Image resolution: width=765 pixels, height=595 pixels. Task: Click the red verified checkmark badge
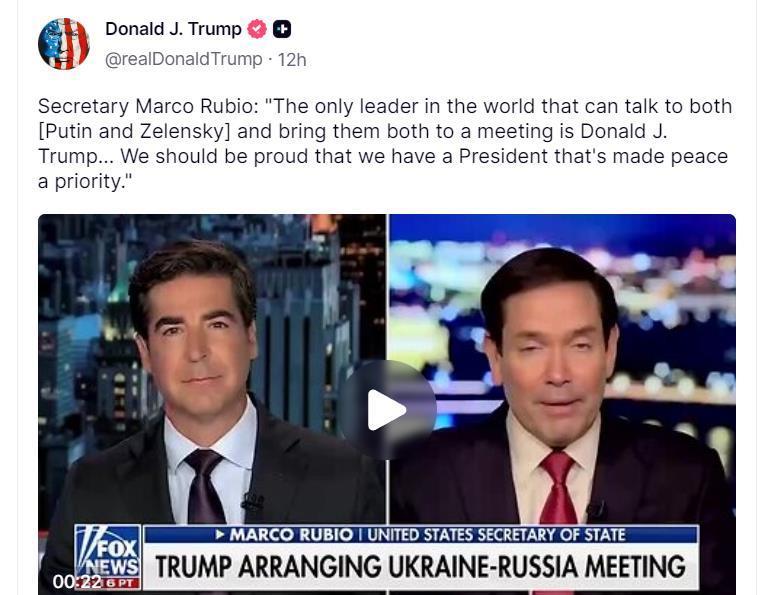point(257,29)
